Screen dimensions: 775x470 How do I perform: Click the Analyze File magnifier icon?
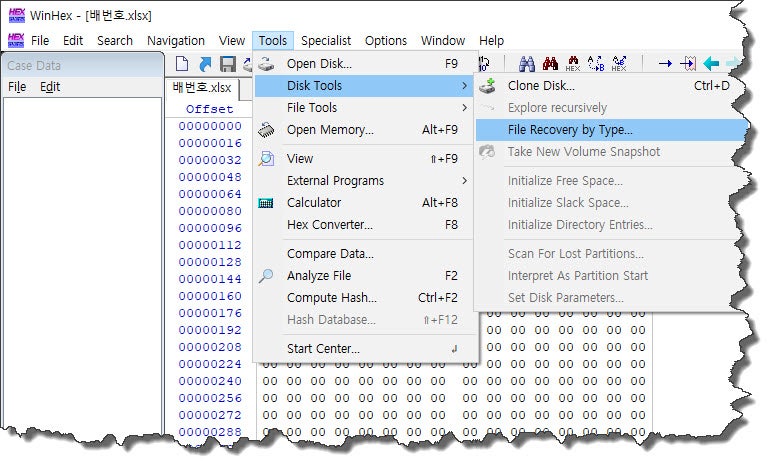coord(266,276)
